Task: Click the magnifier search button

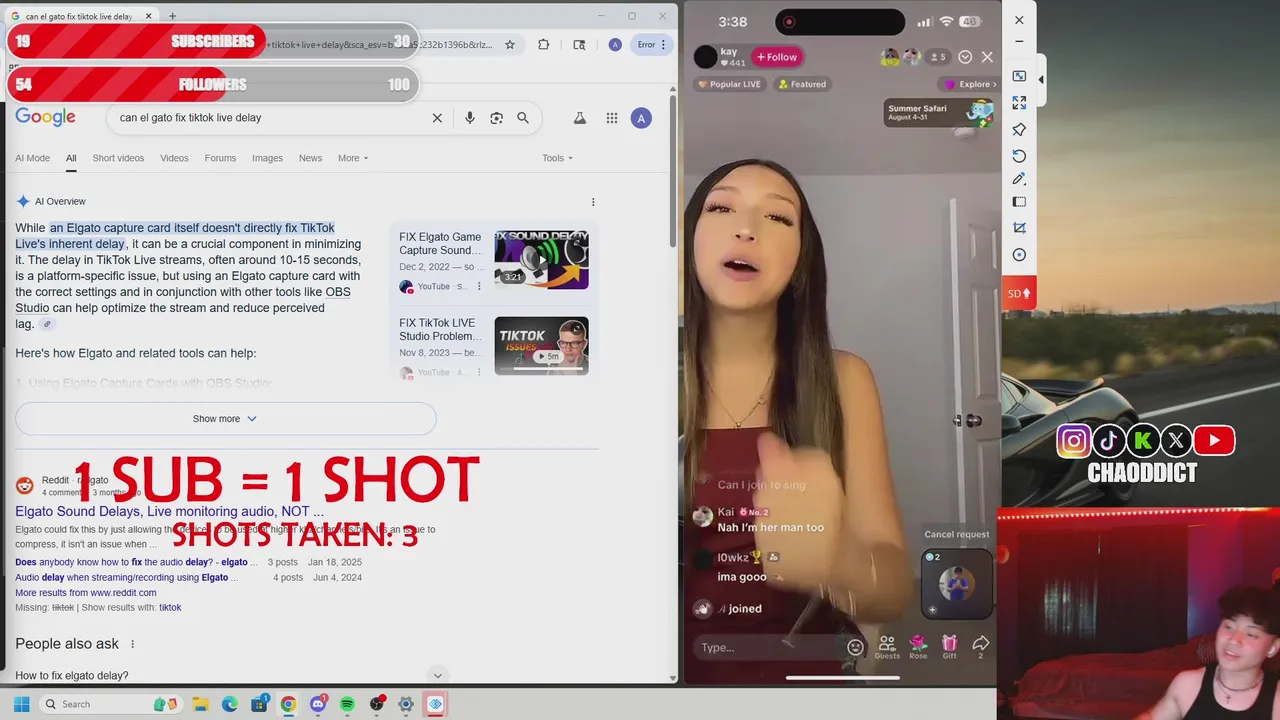Action: (x=522, y=118)
